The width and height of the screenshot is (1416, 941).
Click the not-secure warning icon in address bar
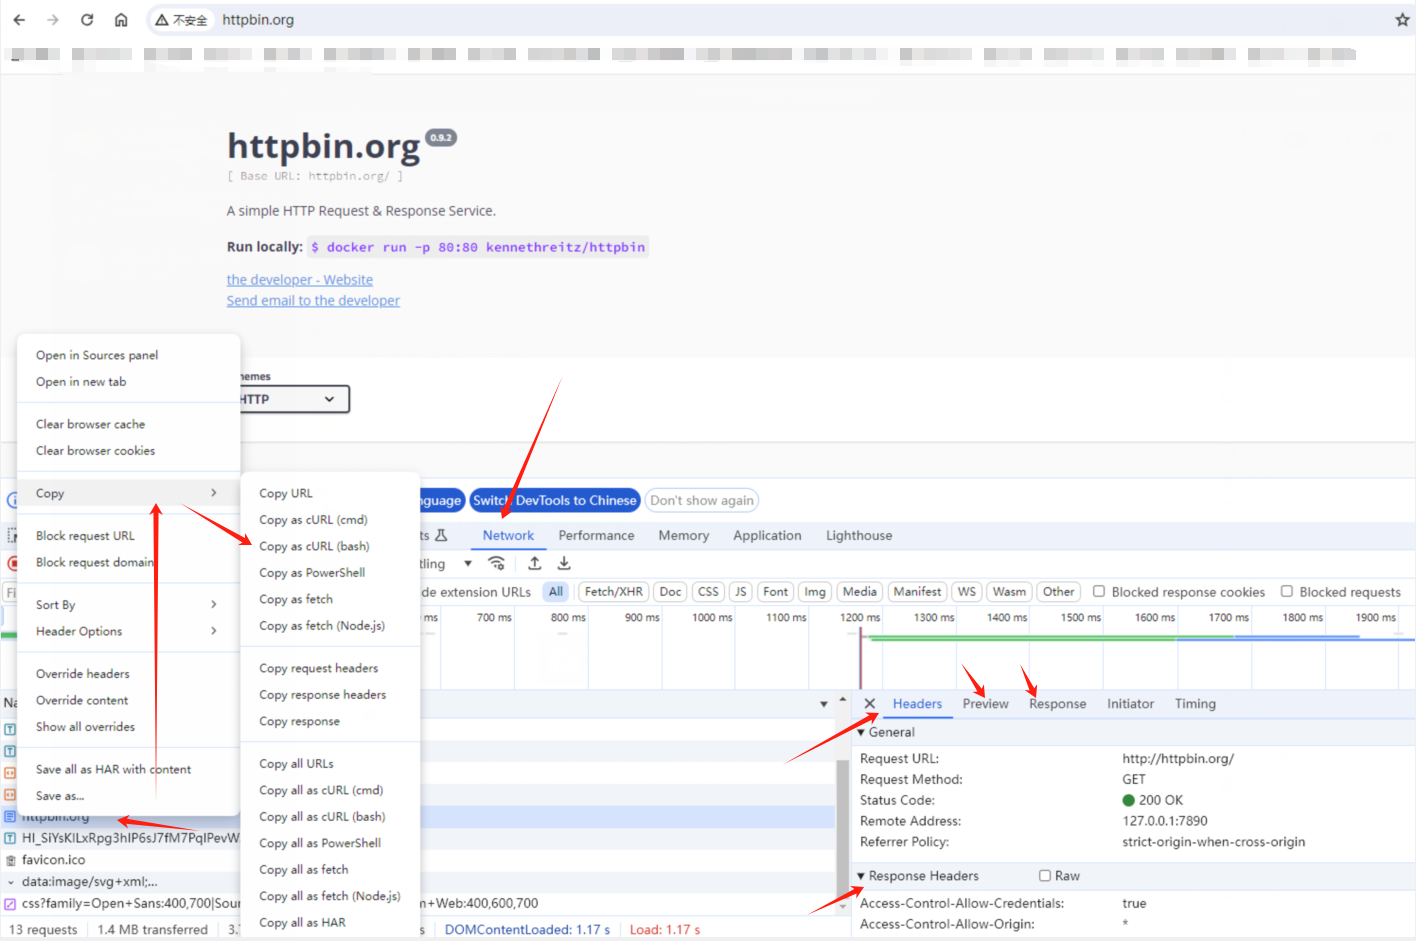pos(161,20)
